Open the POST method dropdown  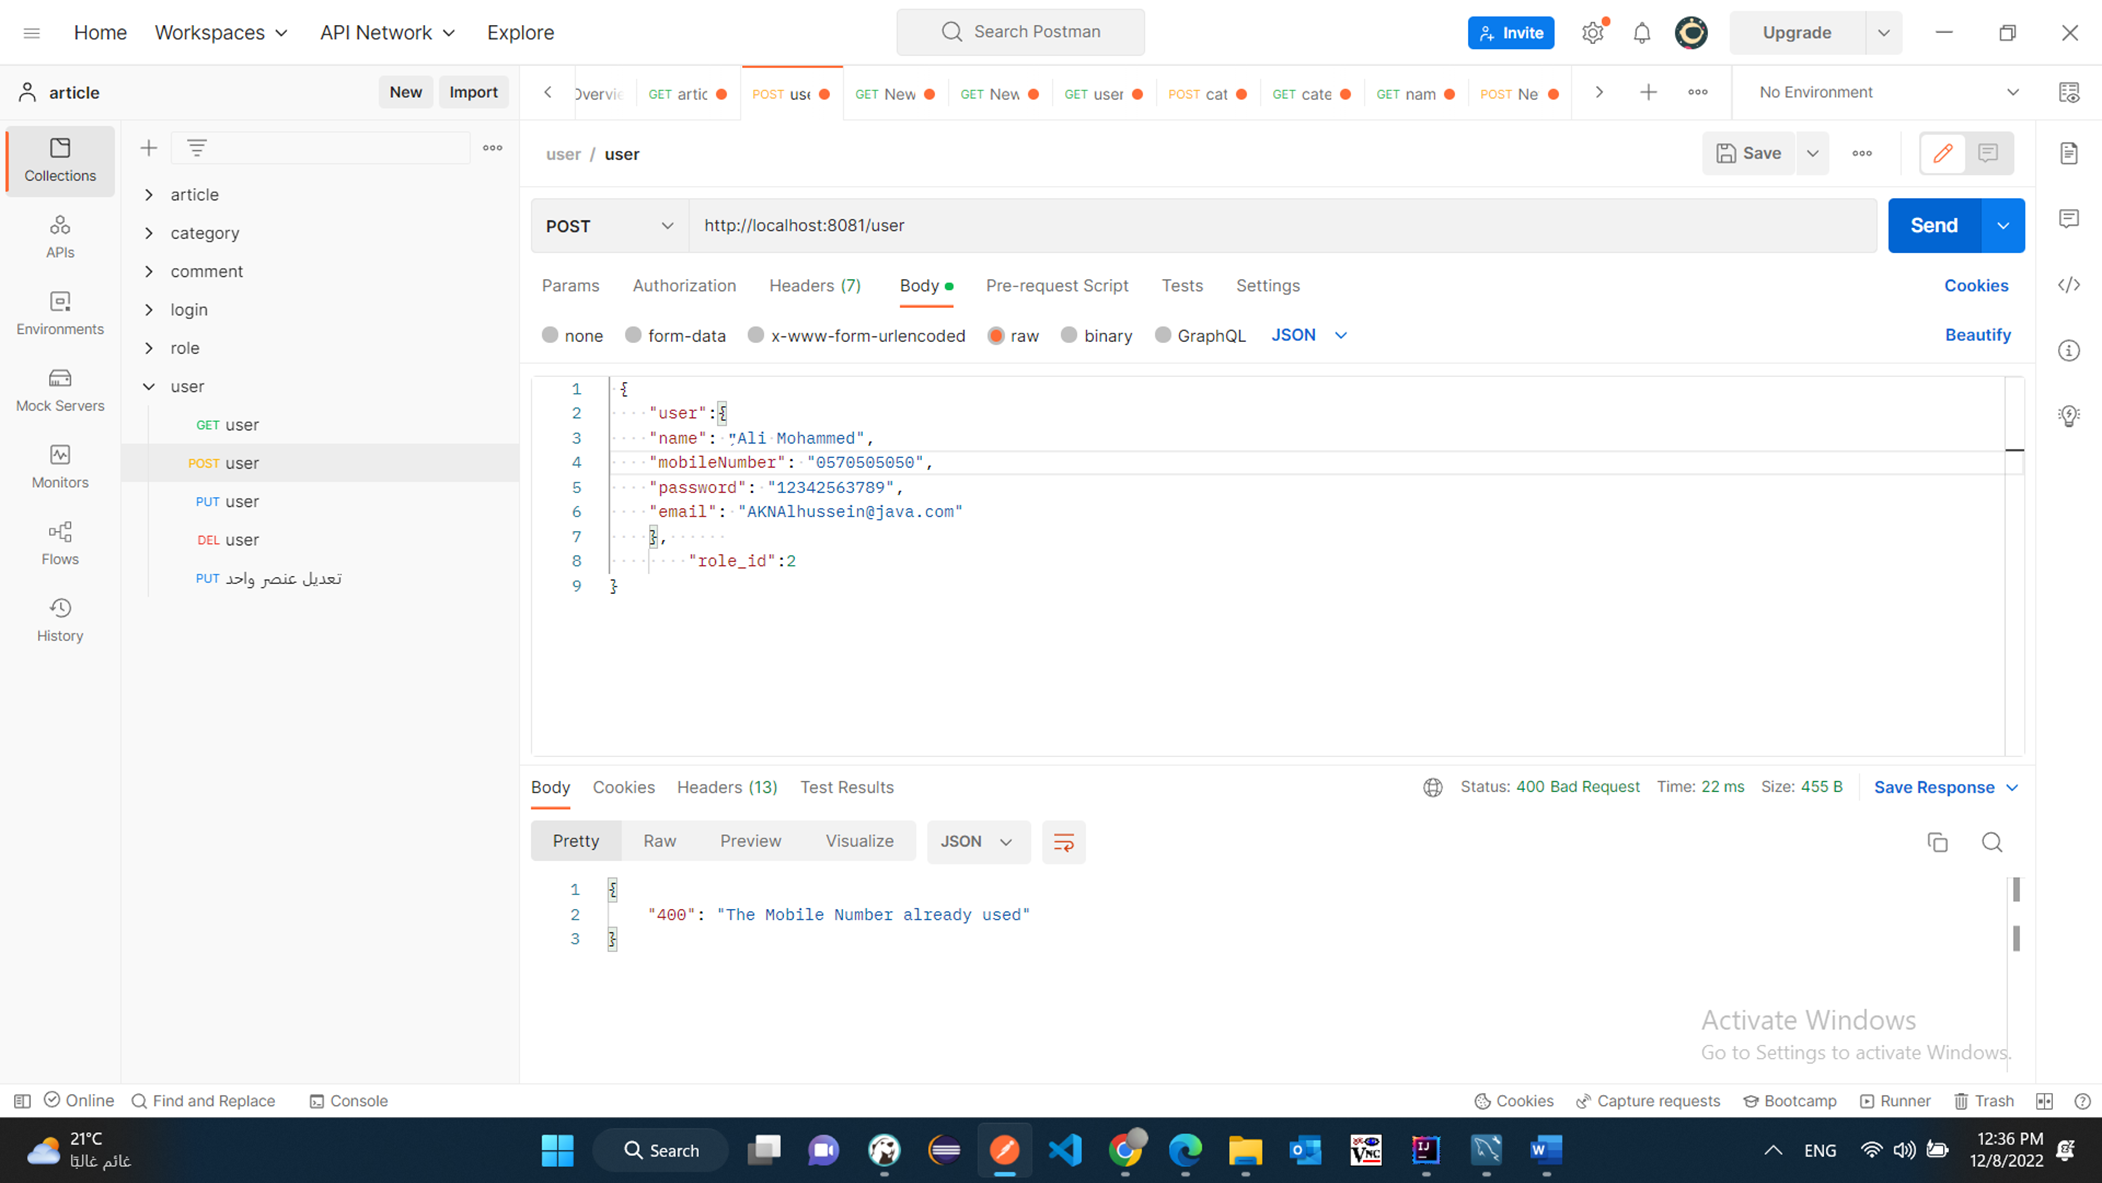point(609,226)
